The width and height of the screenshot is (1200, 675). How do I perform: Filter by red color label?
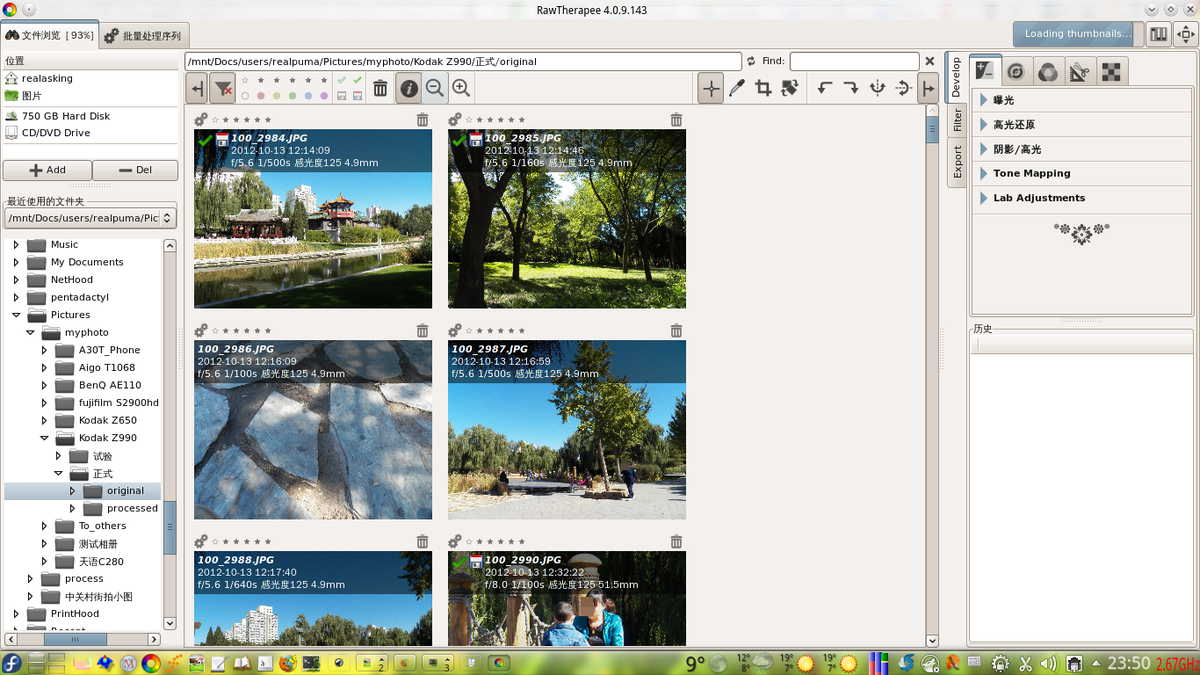tap(261, 96)
